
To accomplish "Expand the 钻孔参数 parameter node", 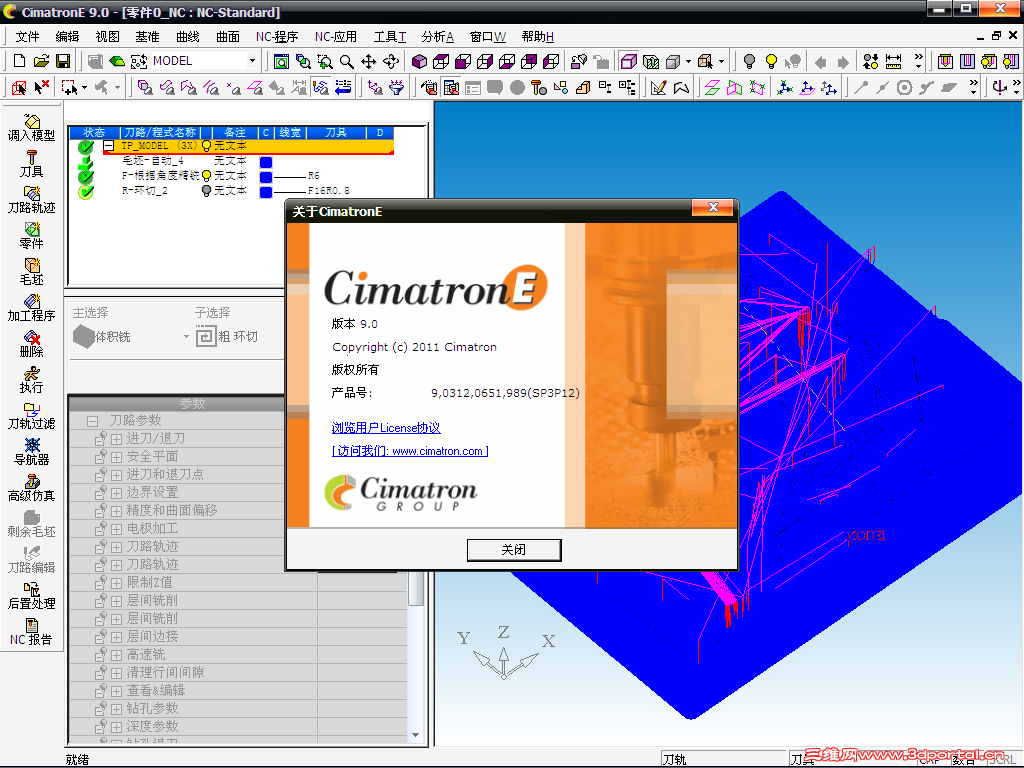I will pyautogui.click(x=116, y=709).
